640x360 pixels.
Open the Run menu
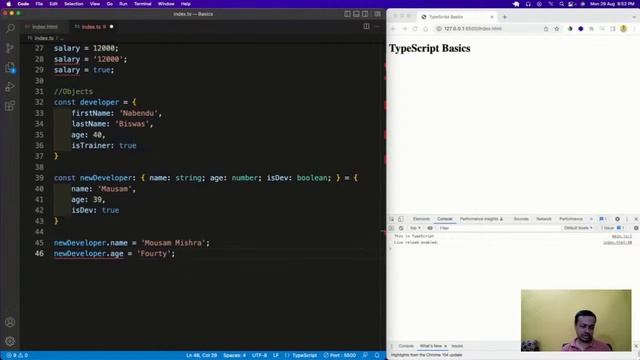[123, 4]
